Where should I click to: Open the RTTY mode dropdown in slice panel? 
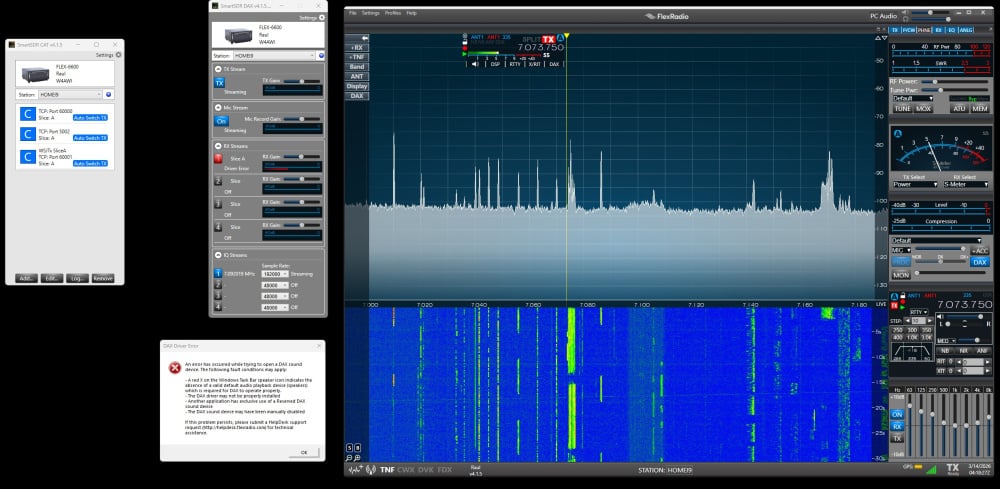pos(919,312)
